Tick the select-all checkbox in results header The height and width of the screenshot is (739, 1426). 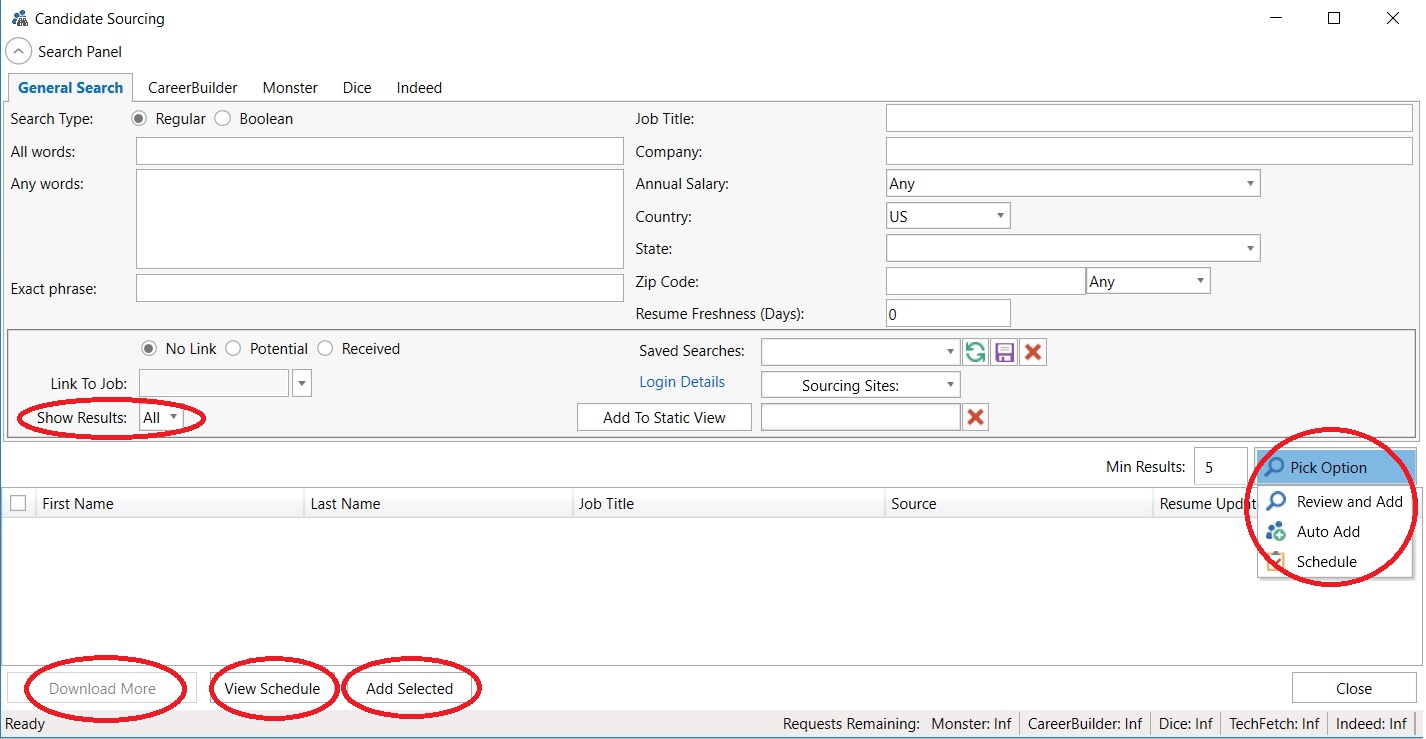pyautogui.click(x=18, y=503)
